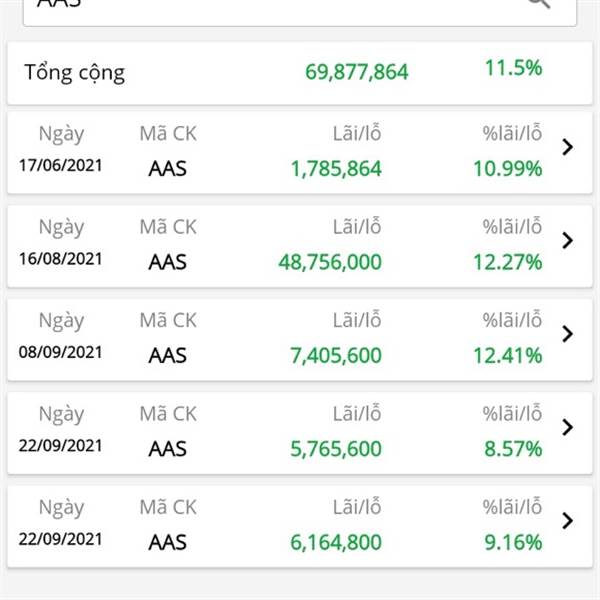This screenshot has width=600, height=600.
Task: Open the 6,164,800 profit entry
Action: pos(336,542)
